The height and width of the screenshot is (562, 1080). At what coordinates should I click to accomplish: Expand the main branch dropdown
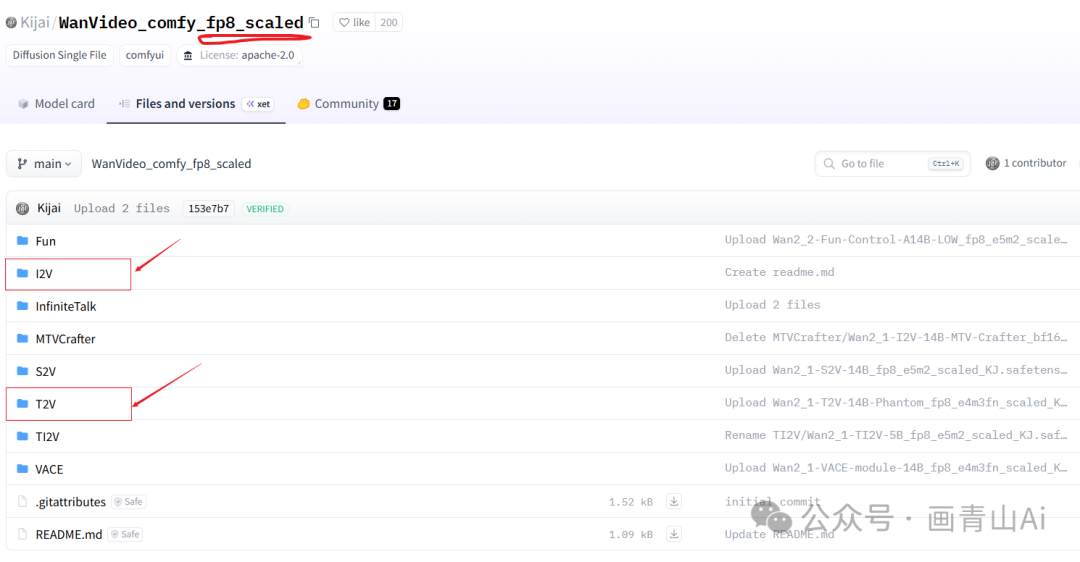pos(44,164)
